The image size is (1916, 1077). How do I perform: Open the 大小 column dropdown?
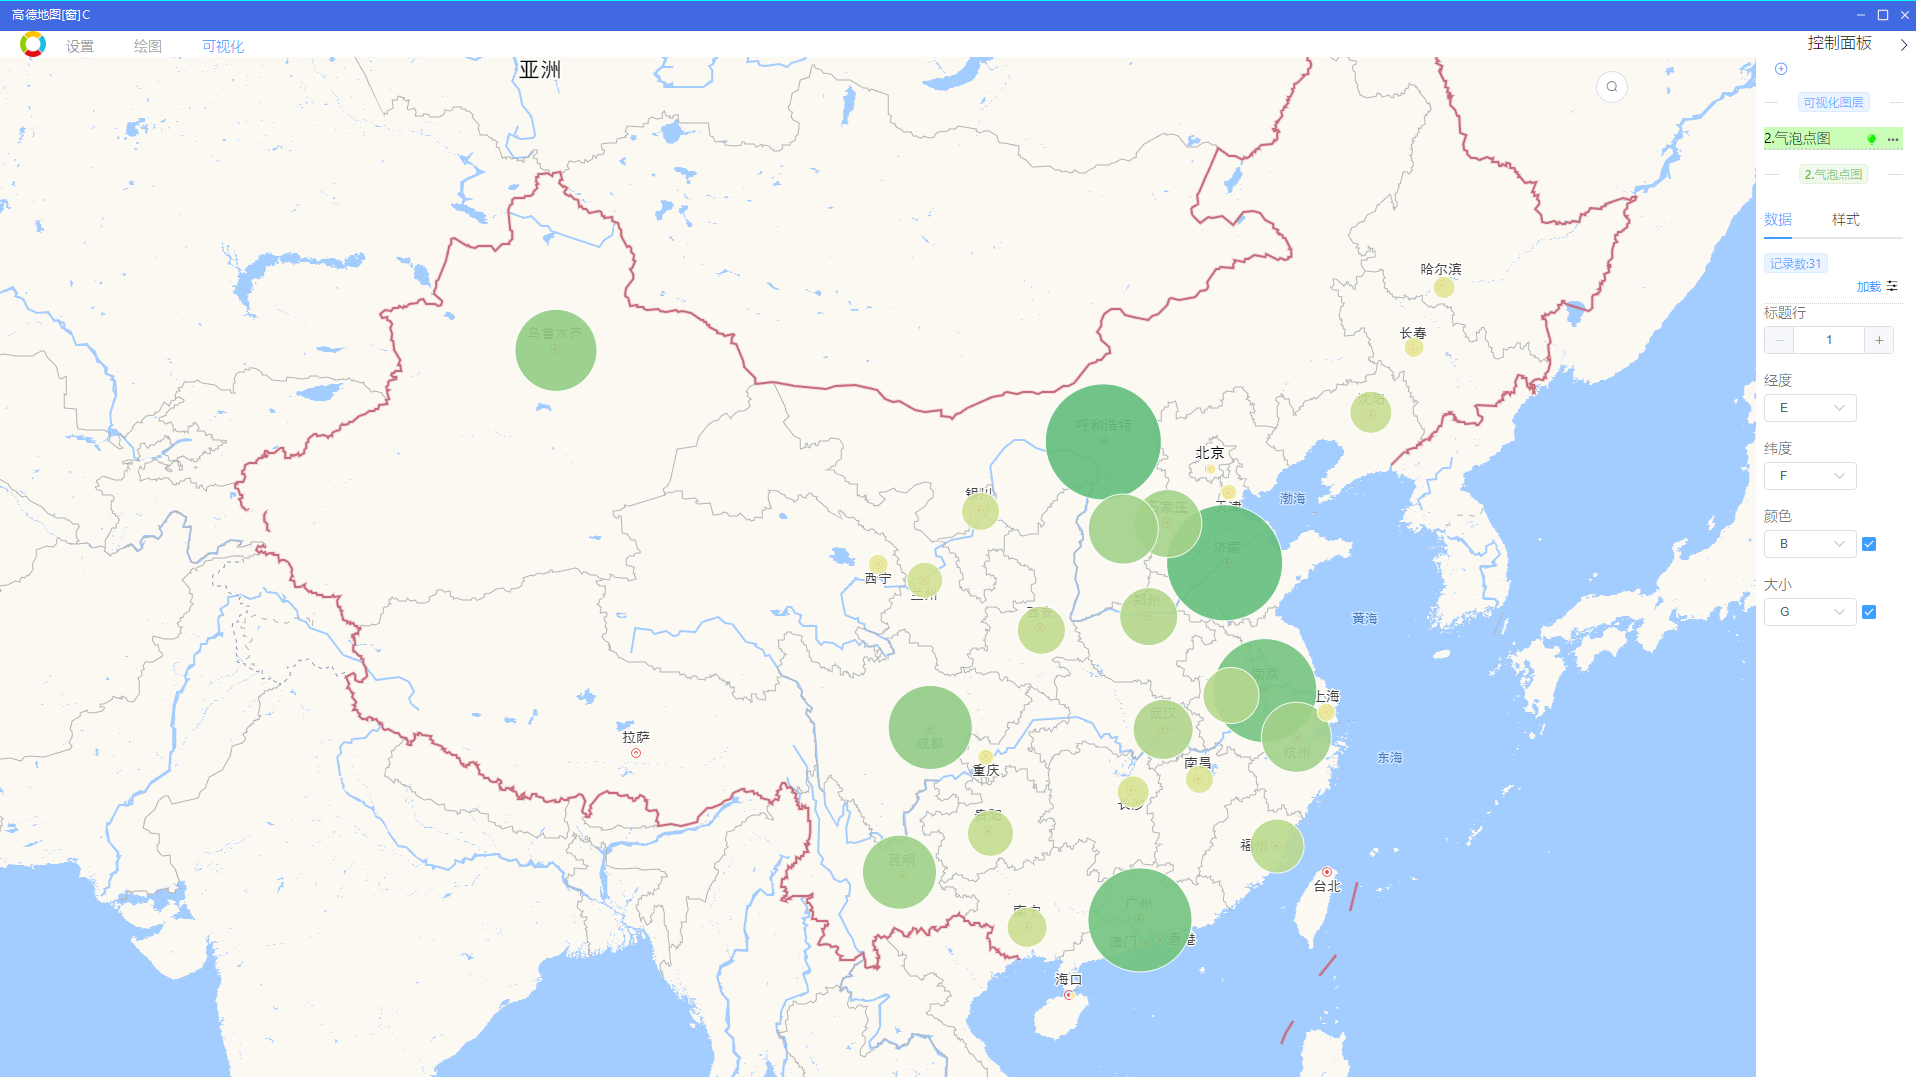(1810, 612)
